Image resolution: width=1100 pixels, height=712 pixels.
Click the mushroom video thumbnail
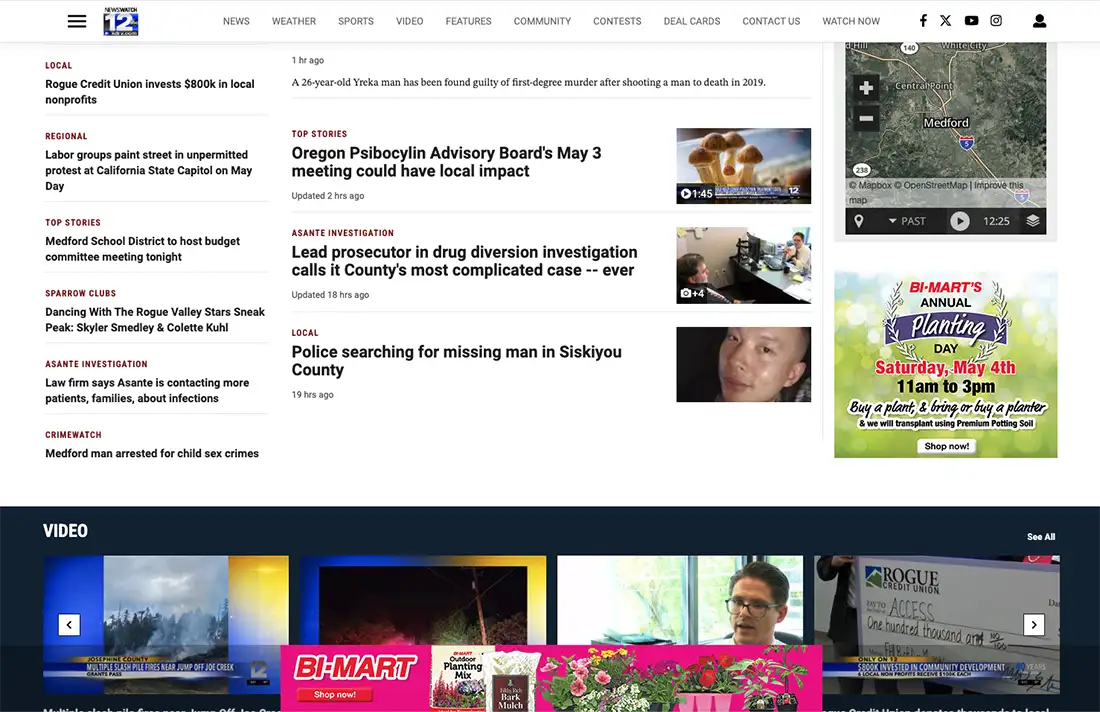(744, 166)
